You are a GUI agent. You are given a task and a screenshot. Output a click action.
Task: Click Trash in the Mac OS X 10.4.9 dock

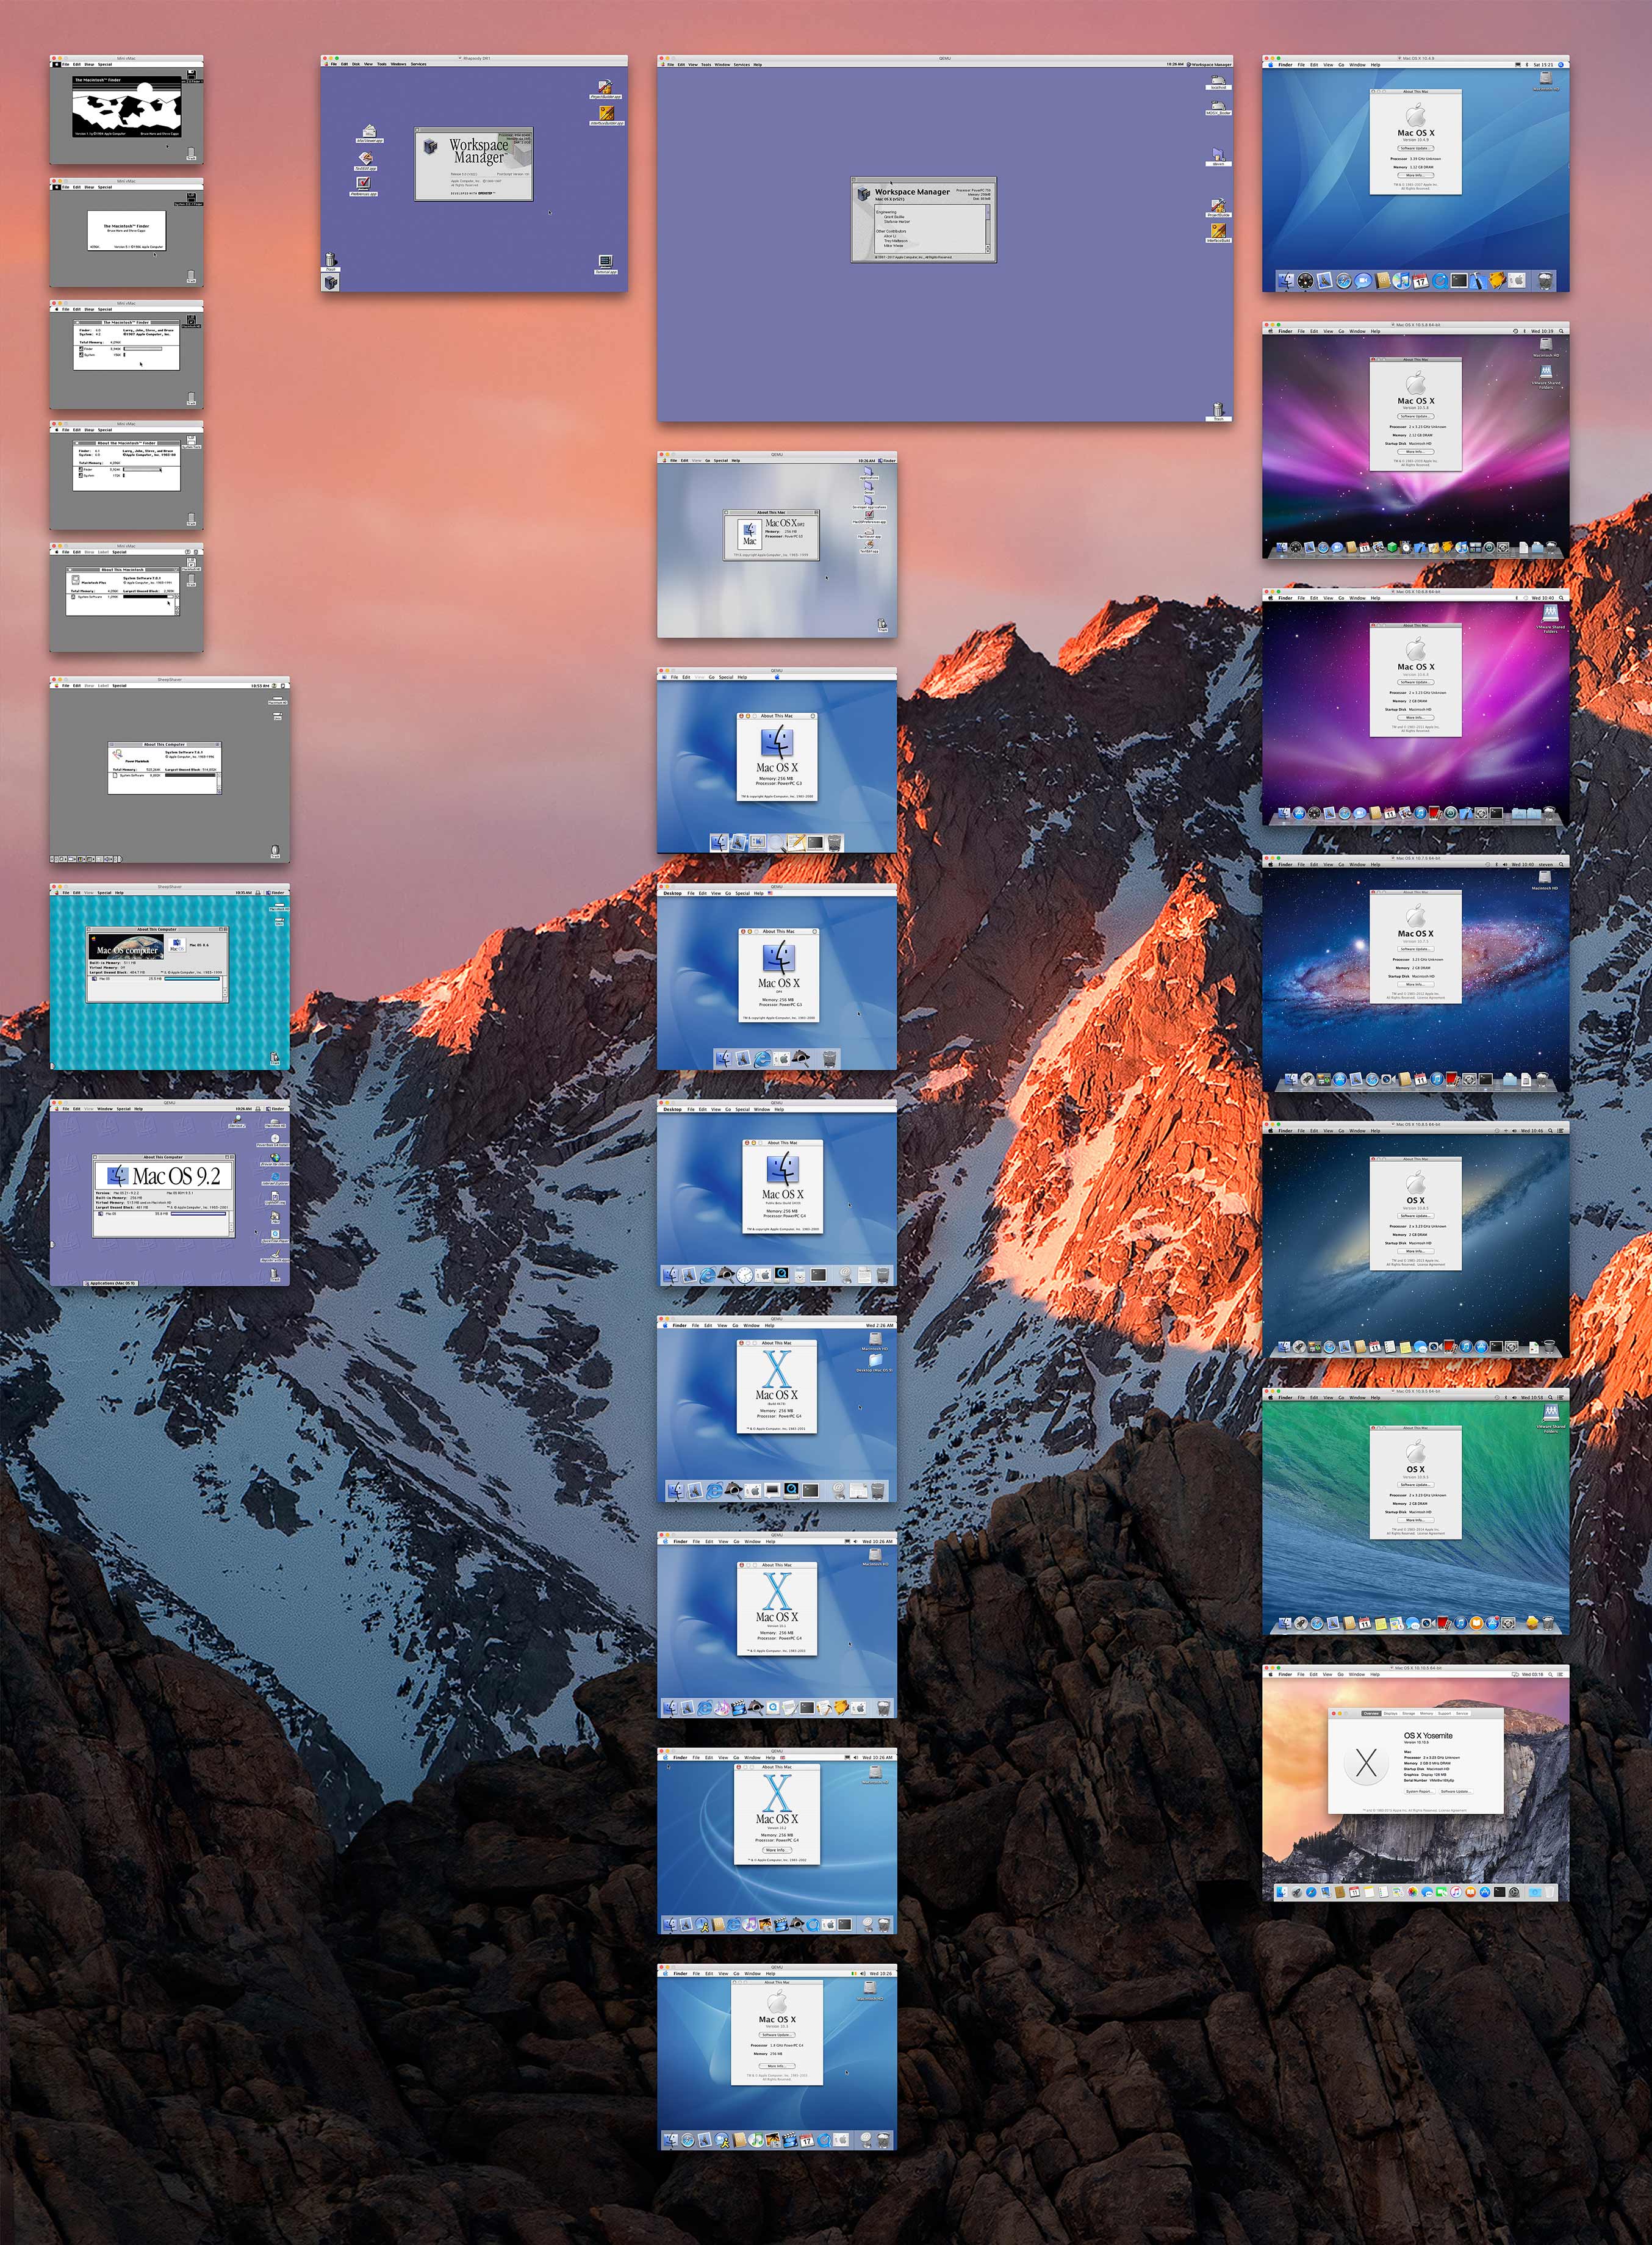tap(1546, 281)
